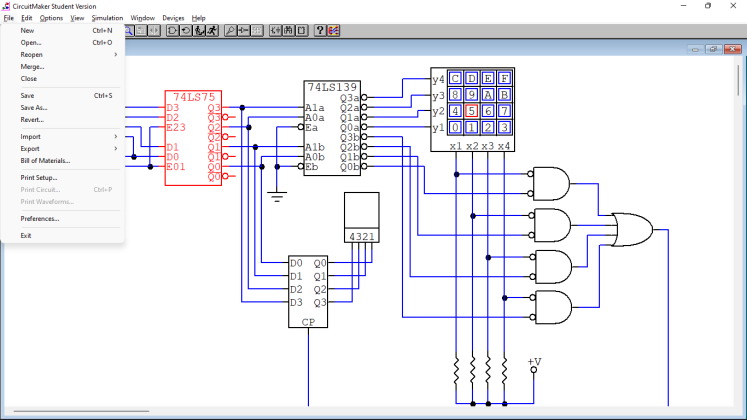Choose Merge... menu entry
This screenshot has width=747, height=420.
point(62,67)
